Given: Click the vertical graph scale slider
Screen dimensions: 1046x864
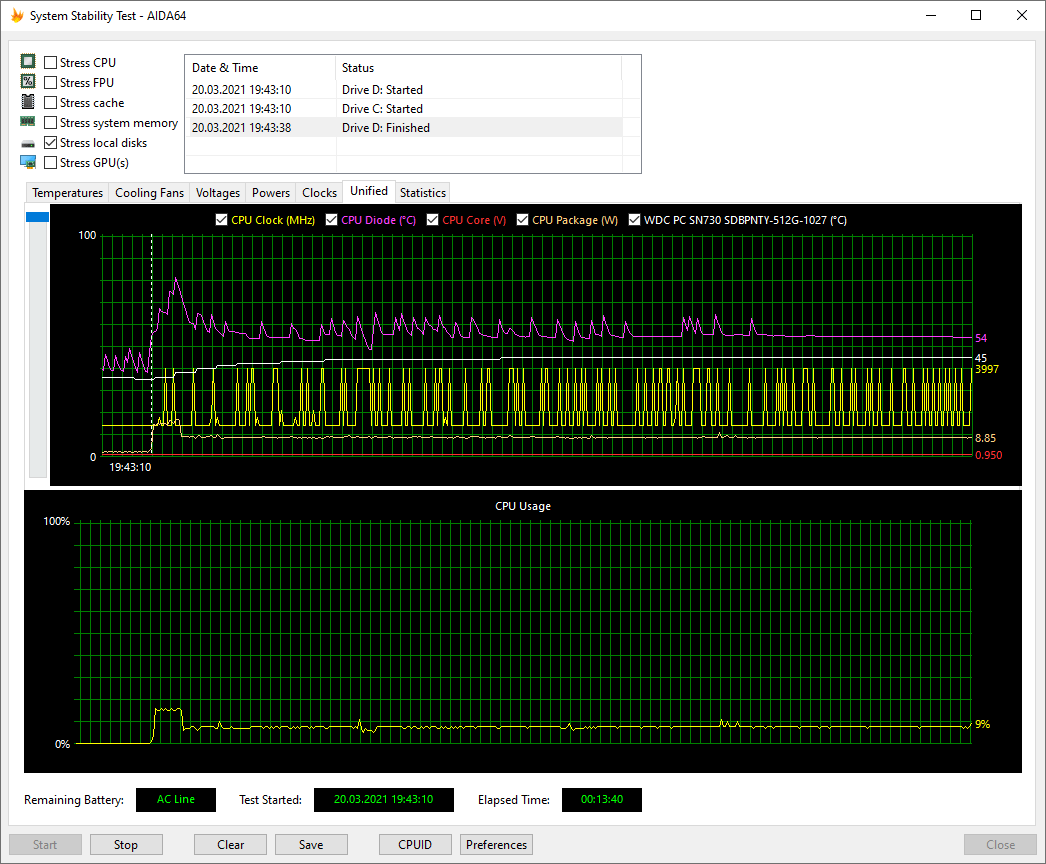Looking at the screenshot, I should (x=37, y=217).
